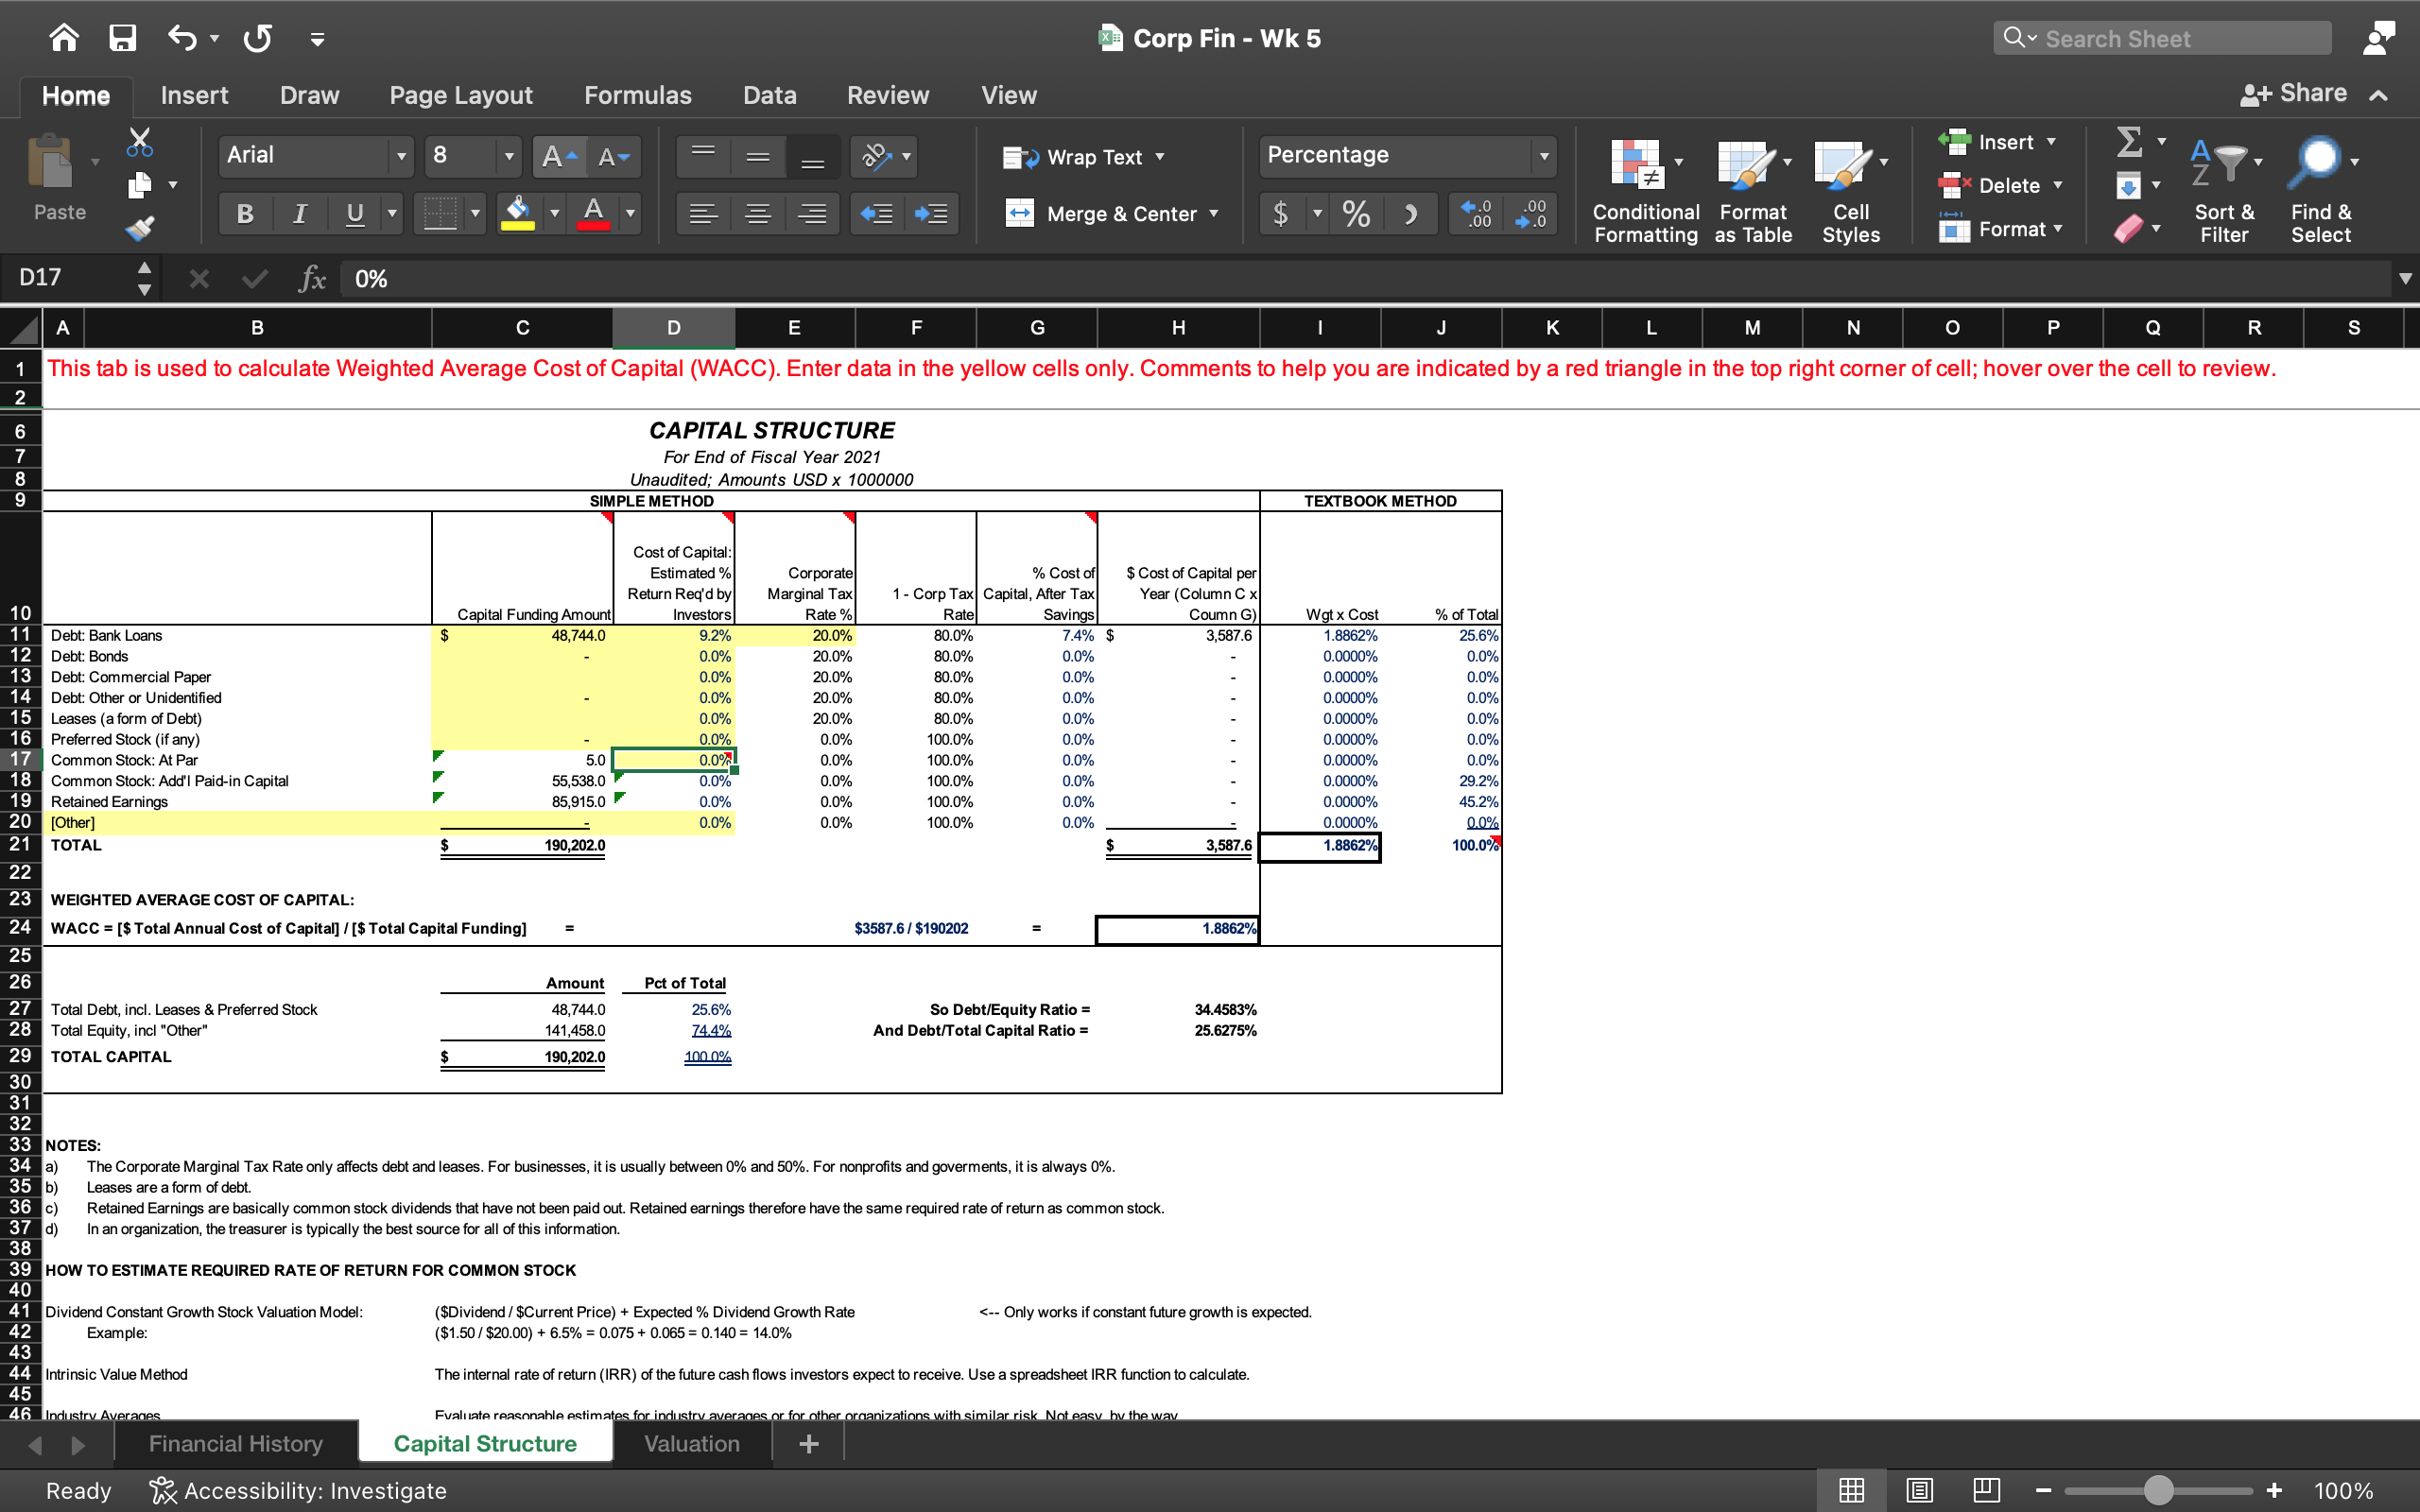Expand the Percentage number format dropdown
The width and height of the screenshot is (2420, 1512).
point(1543,156)
